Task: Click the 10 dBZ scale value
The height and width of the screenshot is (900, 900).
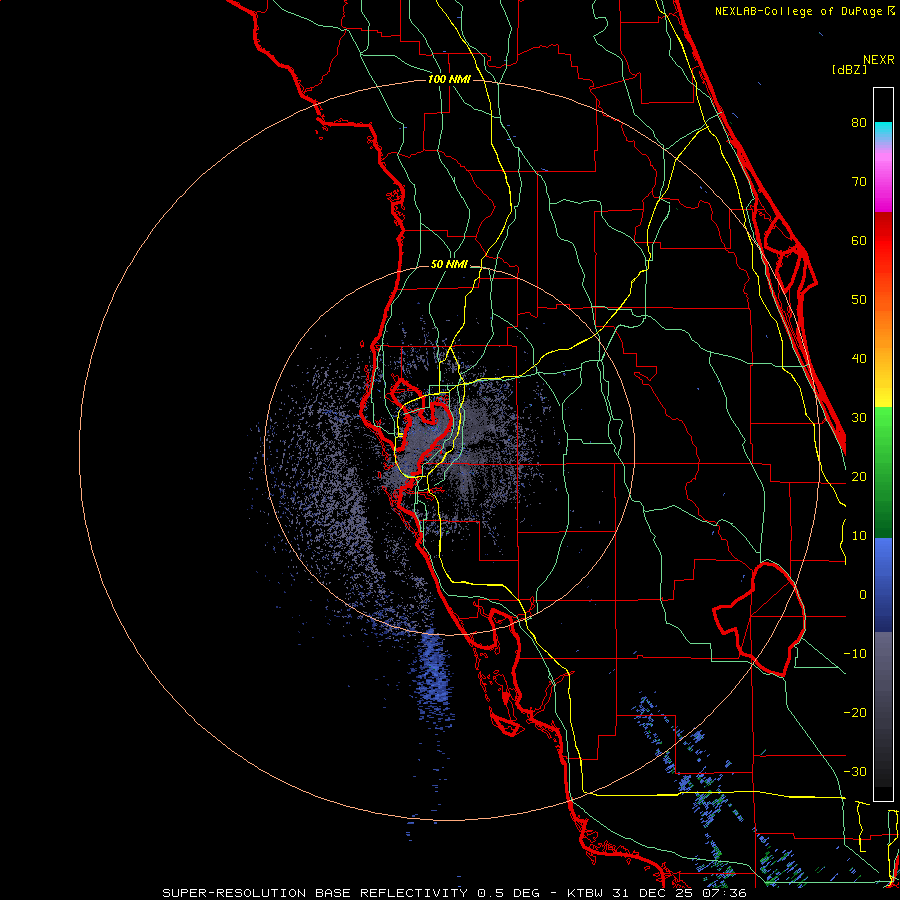Action: coord(859,536)
